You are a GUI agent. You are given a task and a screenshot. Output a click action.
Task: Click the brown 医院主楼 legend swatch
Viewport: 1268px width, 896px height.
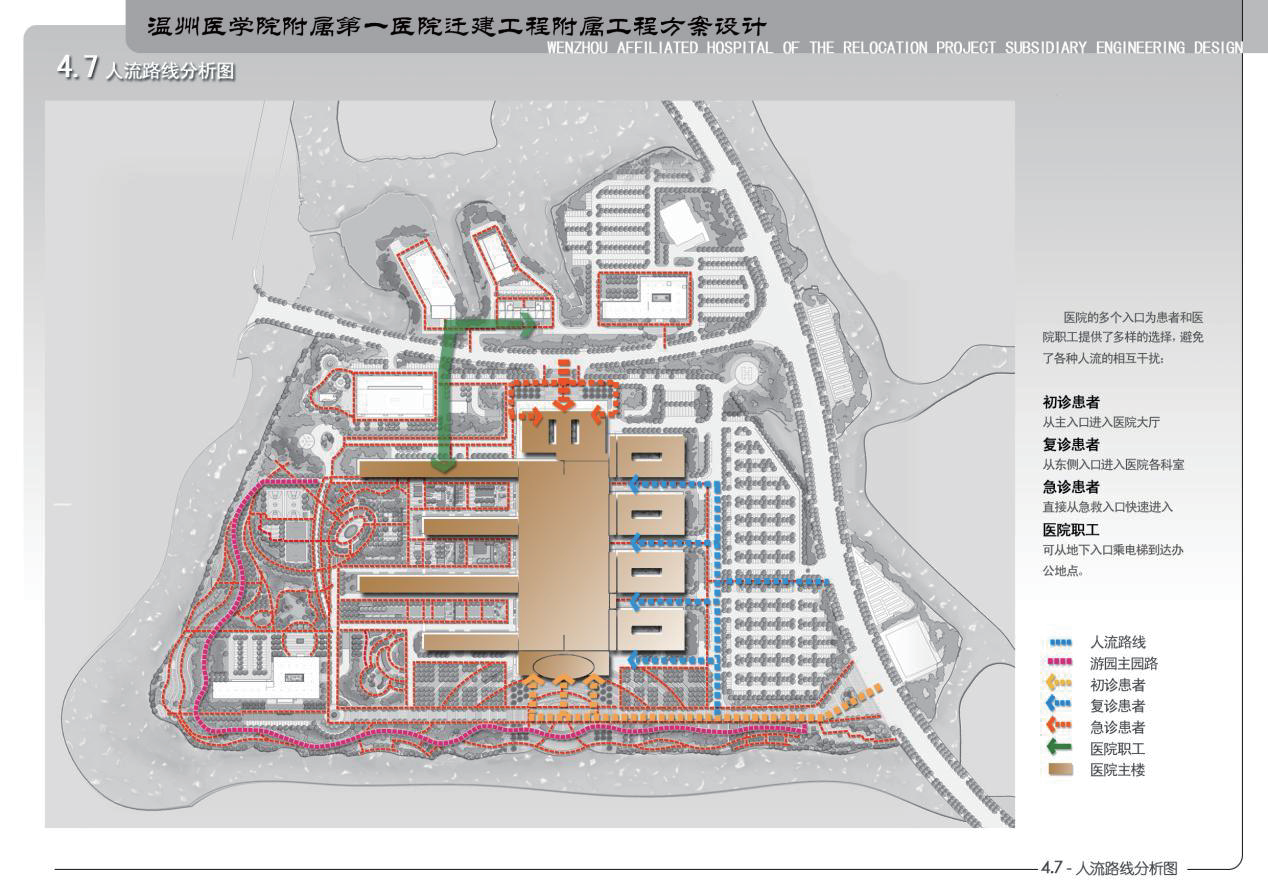coord(1060,769)
